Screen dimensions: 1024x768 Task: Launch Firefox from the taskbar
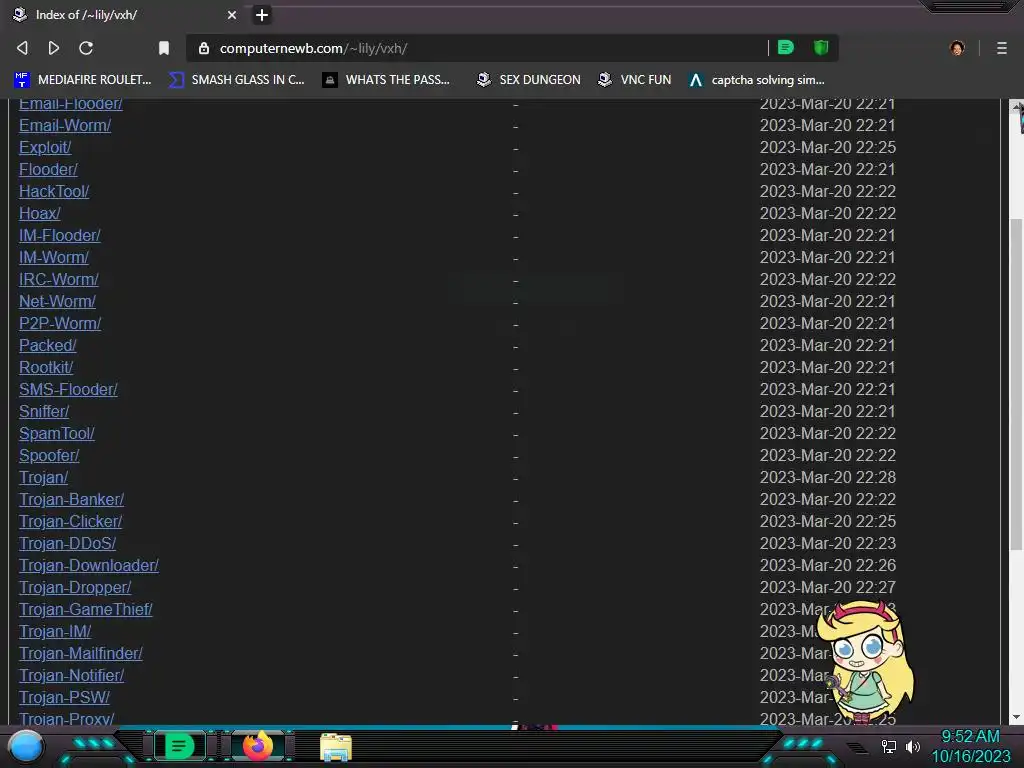click(258, 746)
